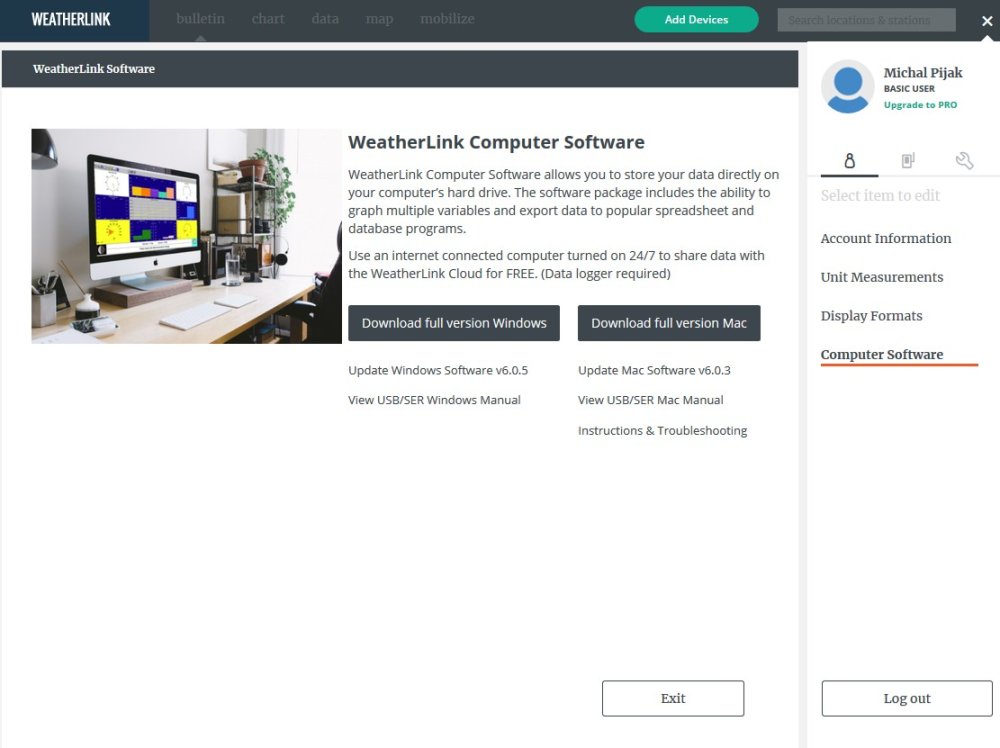
Task: Open the user profile avatar
Action: click(x=847, y=87)
